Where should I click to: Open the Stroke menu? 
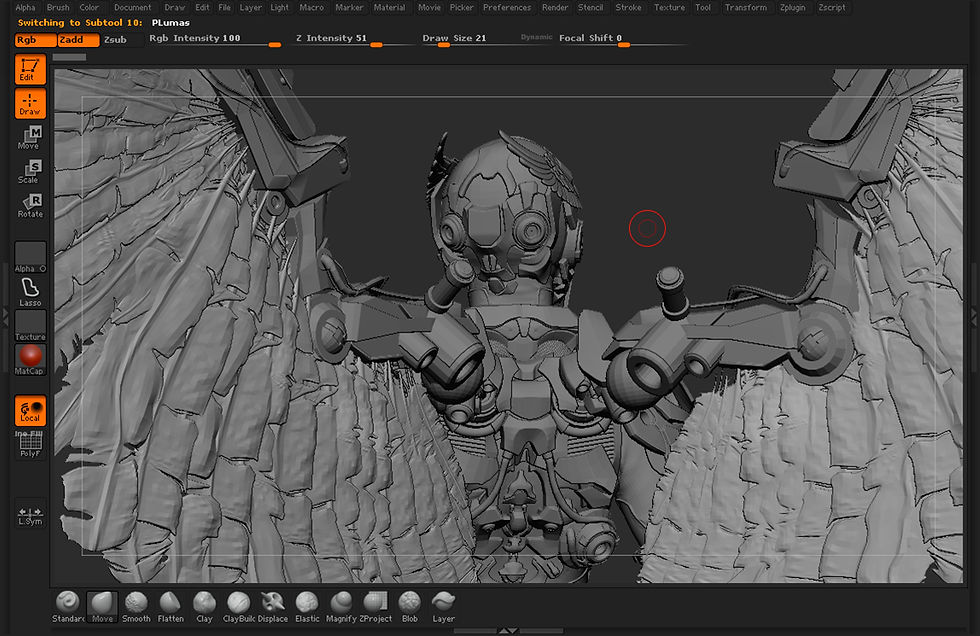tap(628, 7)
